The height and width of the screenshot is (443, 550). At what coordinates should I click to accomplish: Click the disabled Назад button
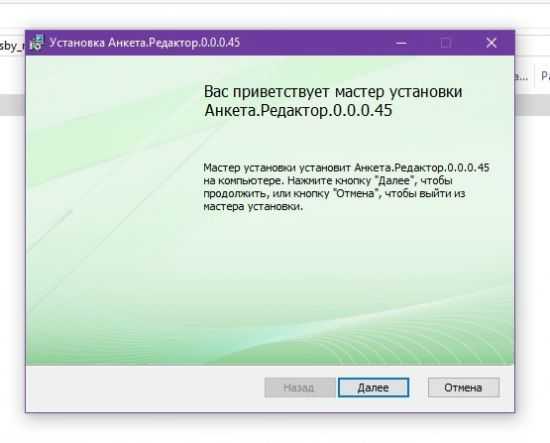(299, 388)
